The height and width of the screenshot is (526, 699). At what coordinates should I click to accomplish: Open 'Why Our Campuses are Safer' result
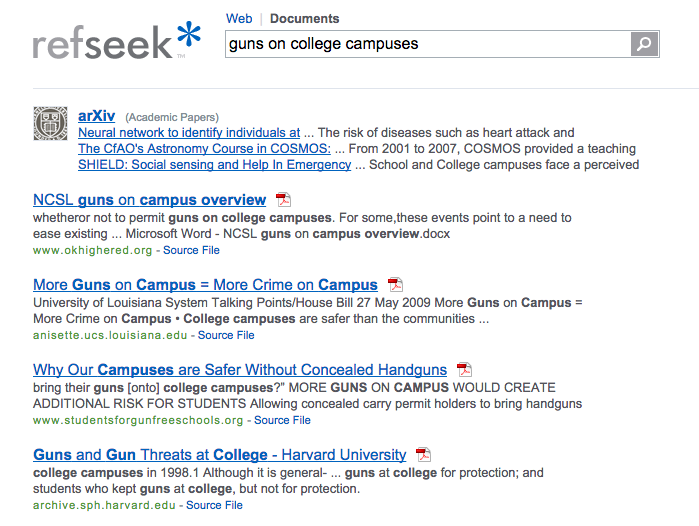point(240,370)
